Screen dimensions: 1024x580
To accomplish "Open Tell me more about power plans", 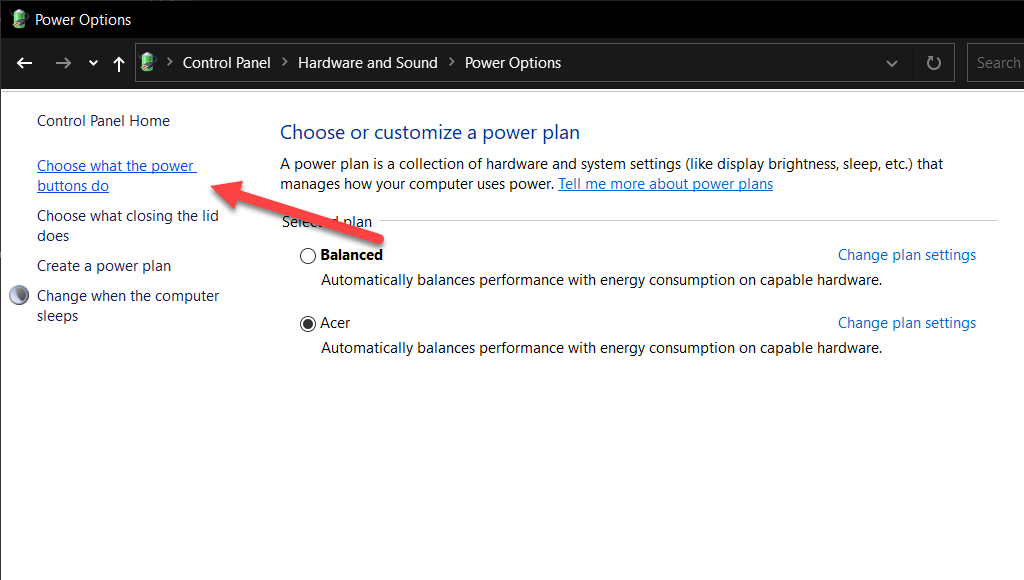I will [665, 184].
